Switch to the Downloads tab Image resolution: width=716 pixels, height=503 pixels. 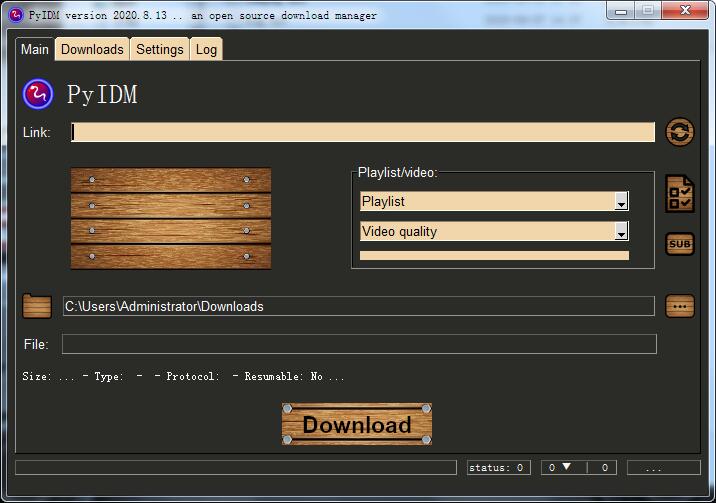click(x=92, y=49)
